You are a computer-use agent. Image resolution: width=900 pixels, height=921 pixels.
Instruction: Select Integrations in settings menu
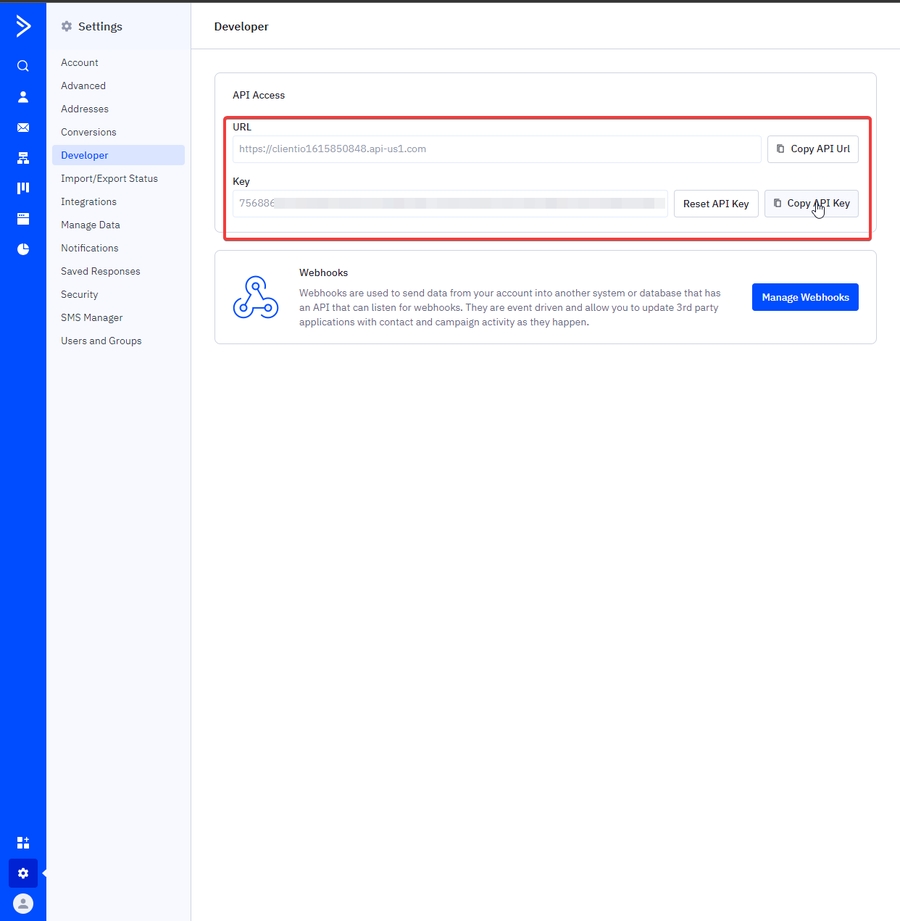(89, 201)
